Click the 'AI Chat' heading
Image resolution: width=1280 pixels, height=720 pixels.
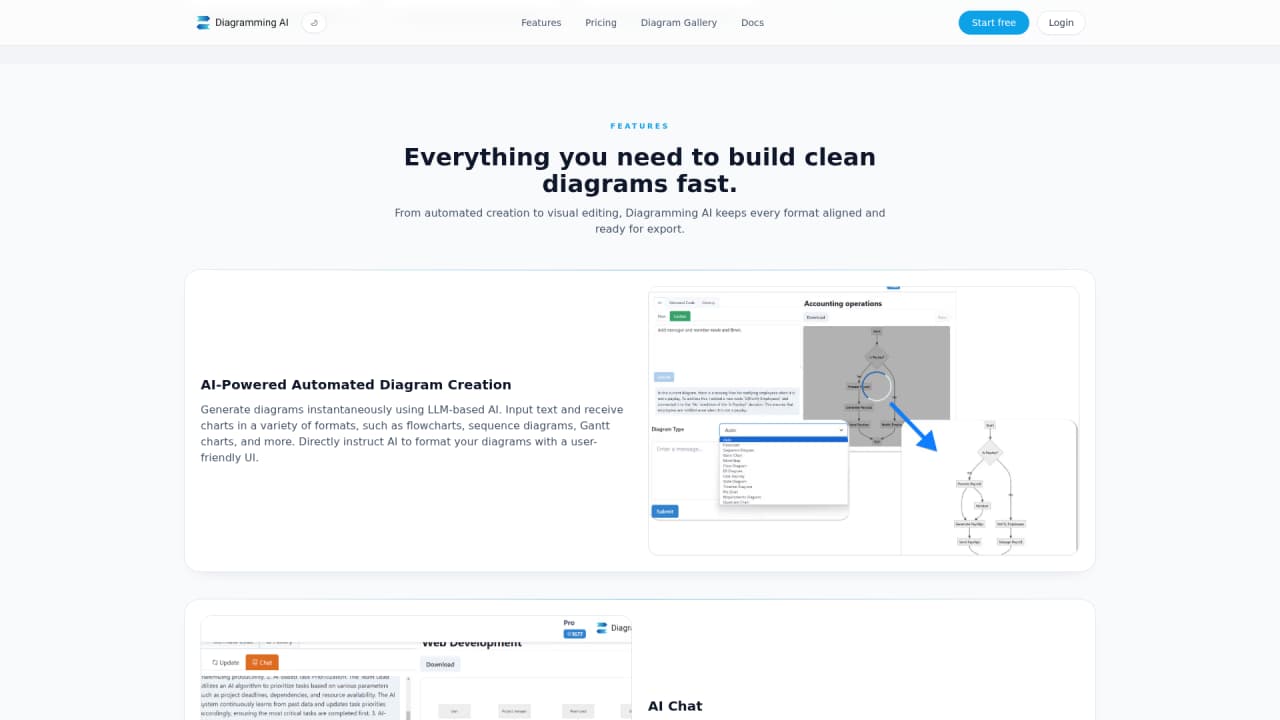click(x=675, y=706)
